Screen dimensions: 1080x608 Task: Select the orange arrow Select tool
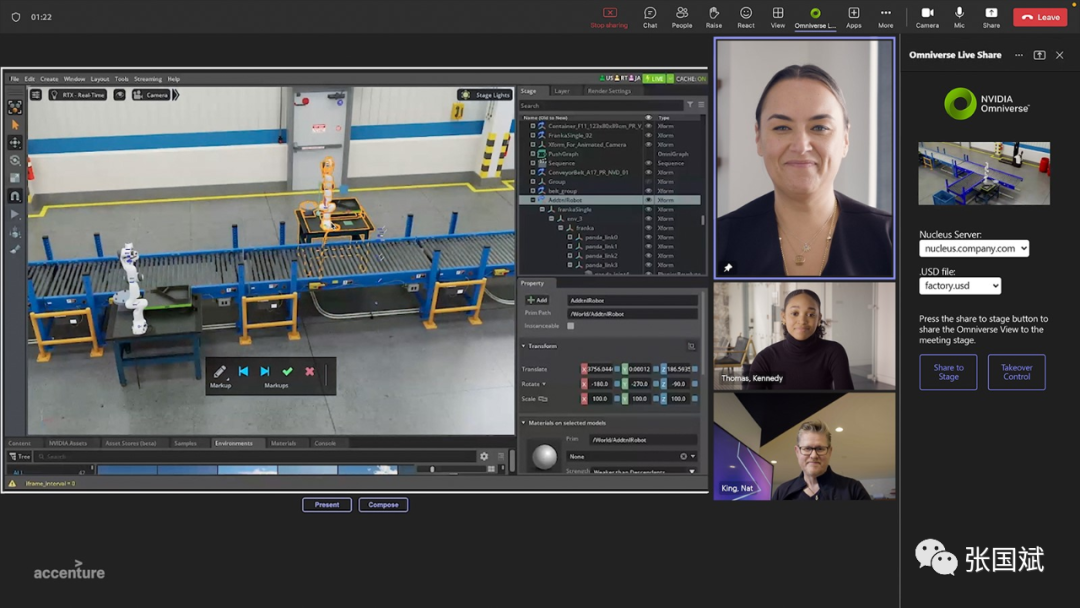(14, 125)
